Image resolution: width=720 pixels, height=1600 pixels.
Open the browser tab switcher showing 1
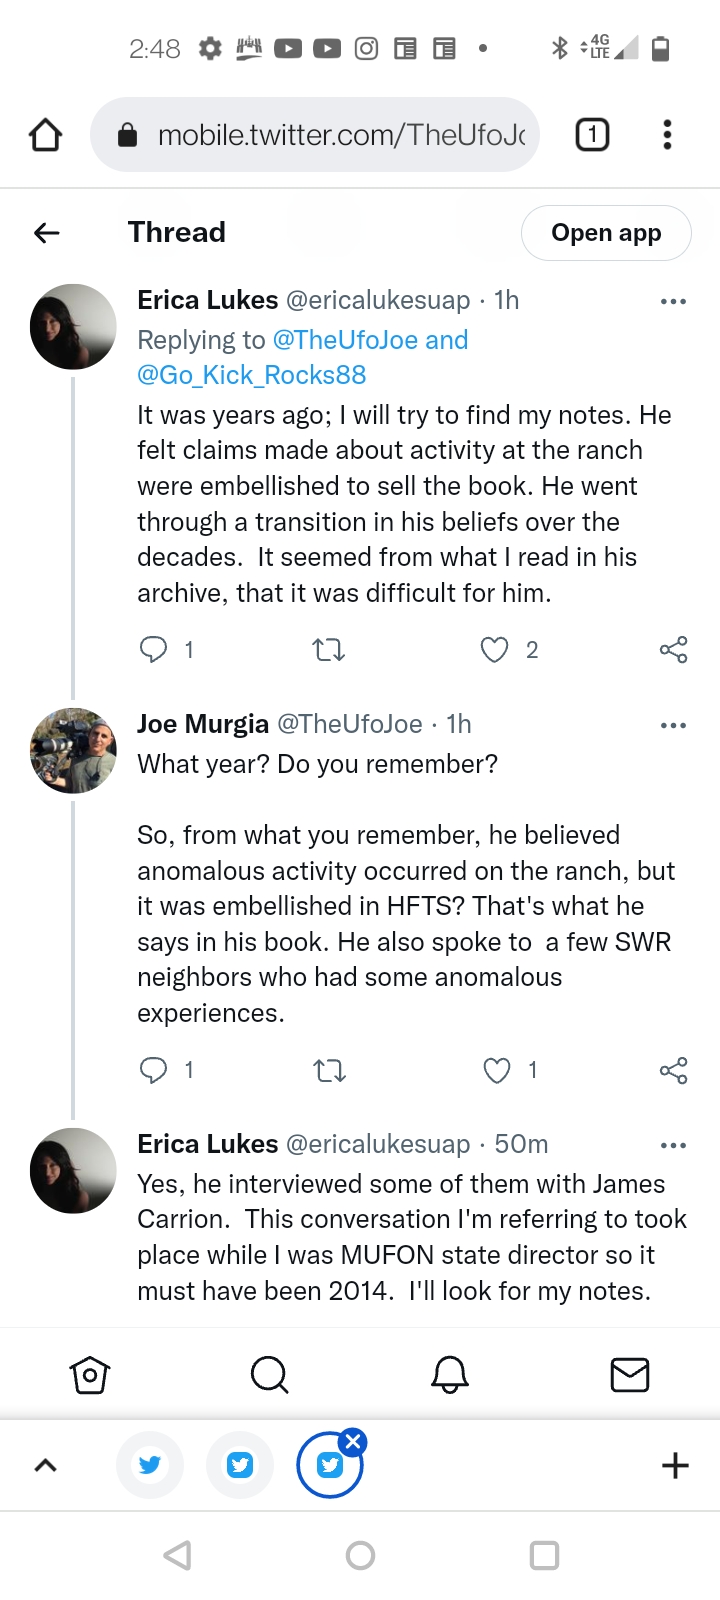pos(592,135)
